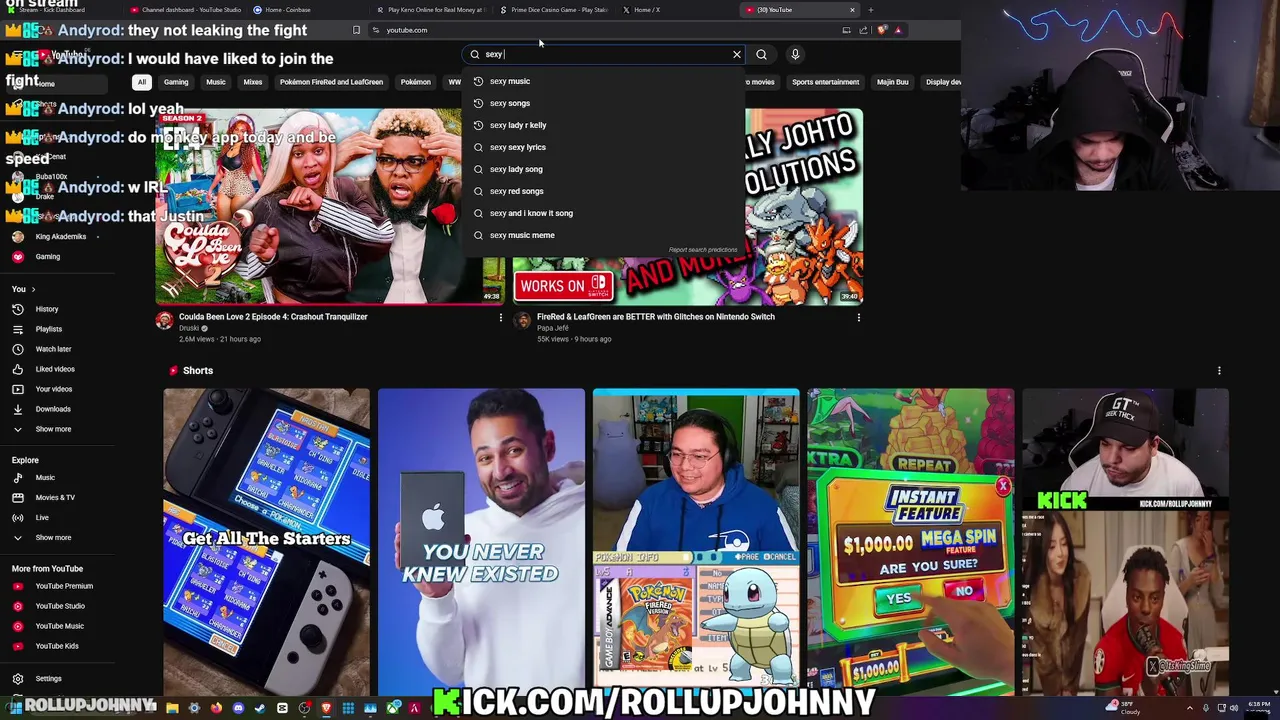The height and width of the screenshot is (720, 1280).
Task: Choose the 'sexy music meme' suggestion
Action: click(x=603, y=235)
